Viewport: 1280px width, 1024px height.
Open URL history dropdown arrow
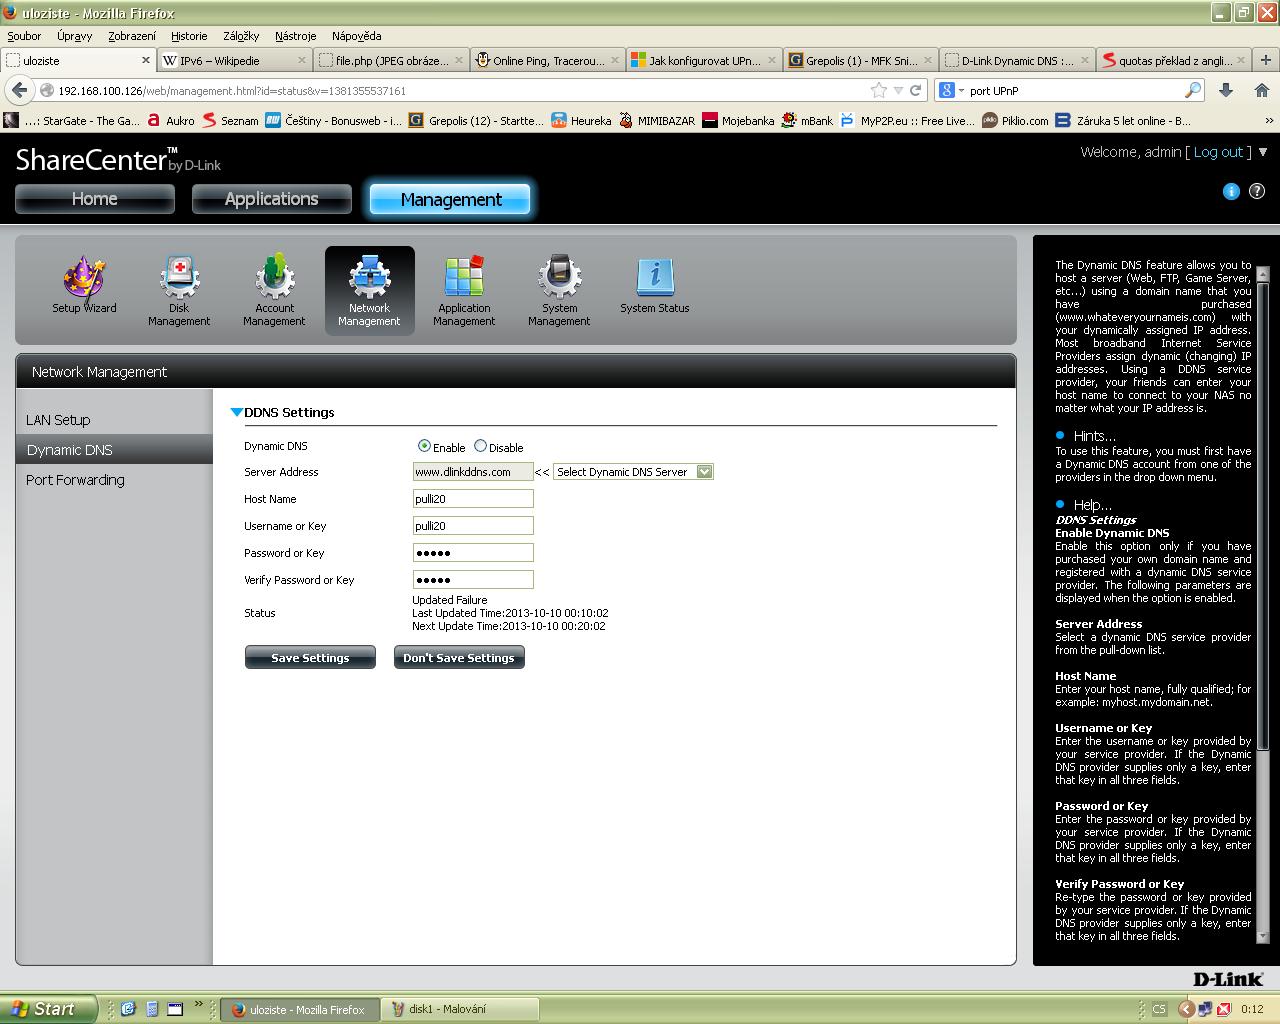(898, 90)
